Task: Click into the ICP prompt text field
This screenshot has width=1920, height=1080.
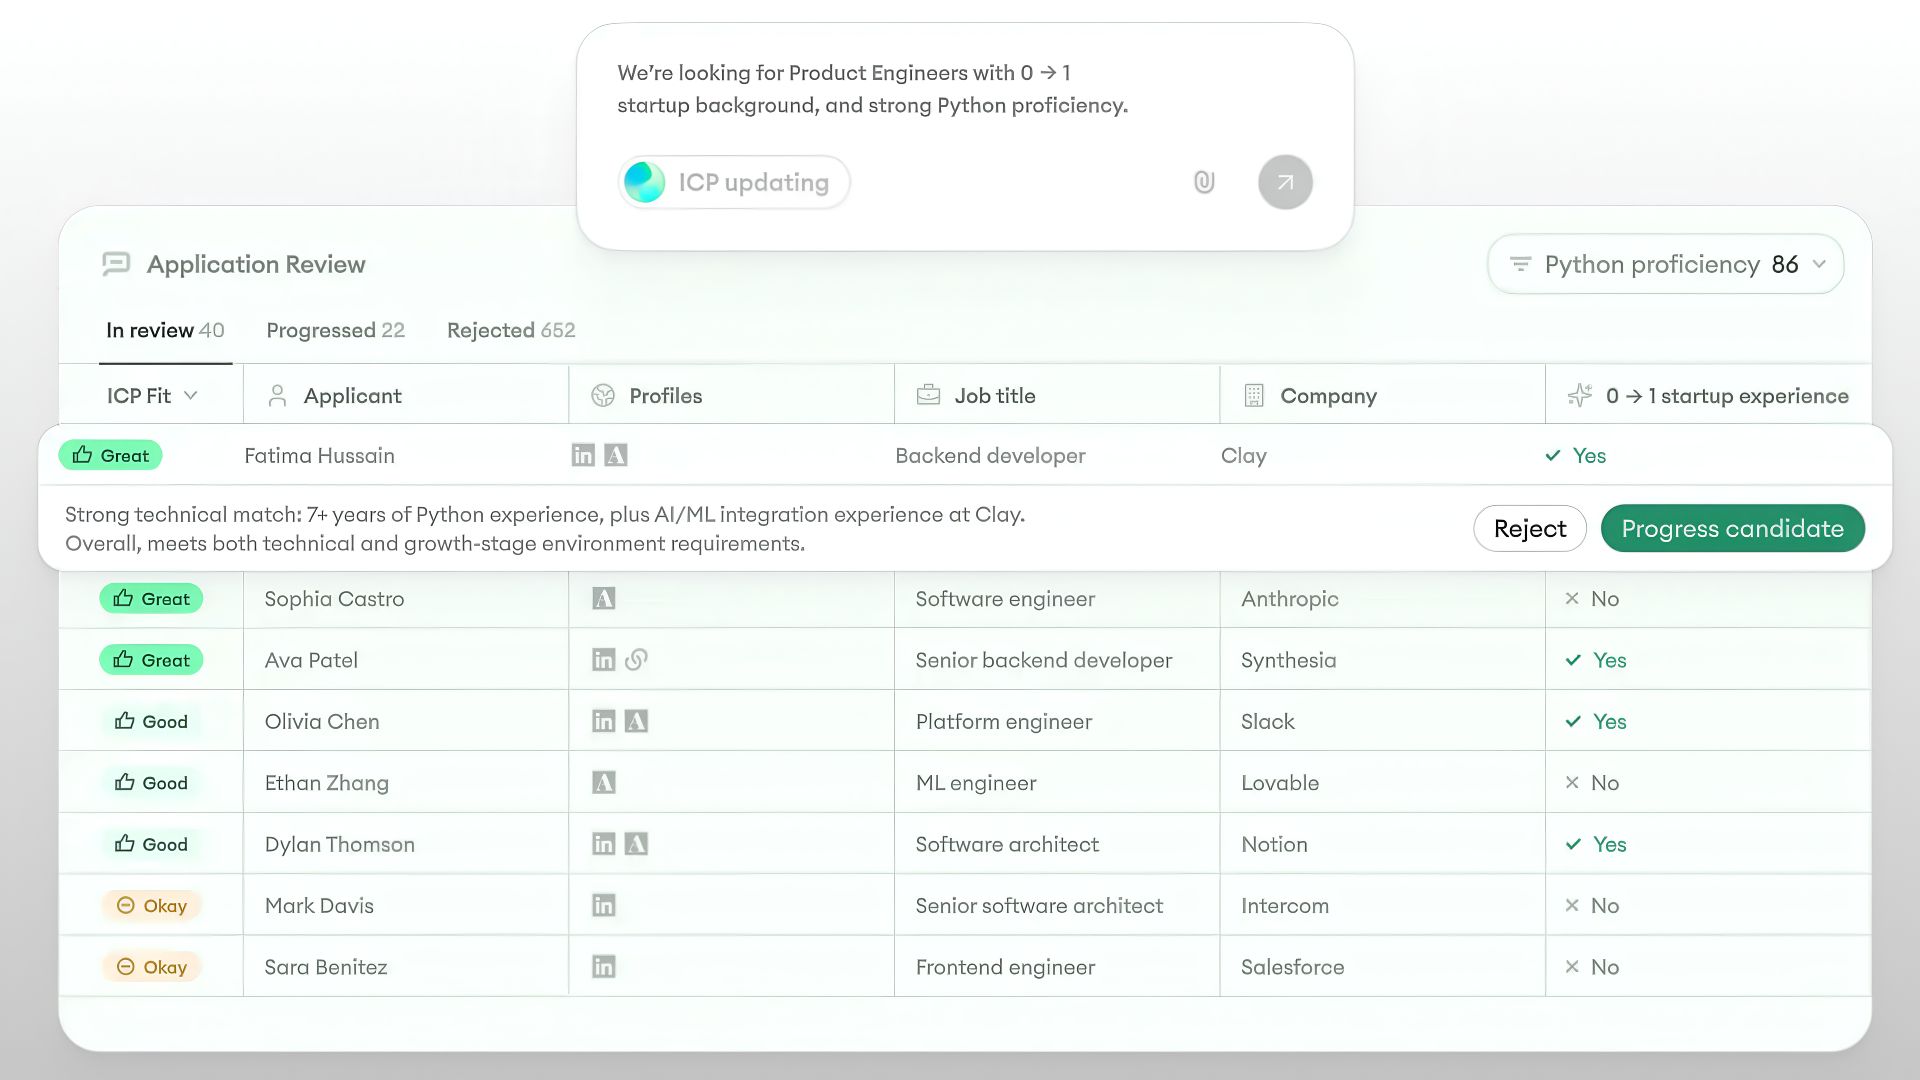Action: point(872,89)
